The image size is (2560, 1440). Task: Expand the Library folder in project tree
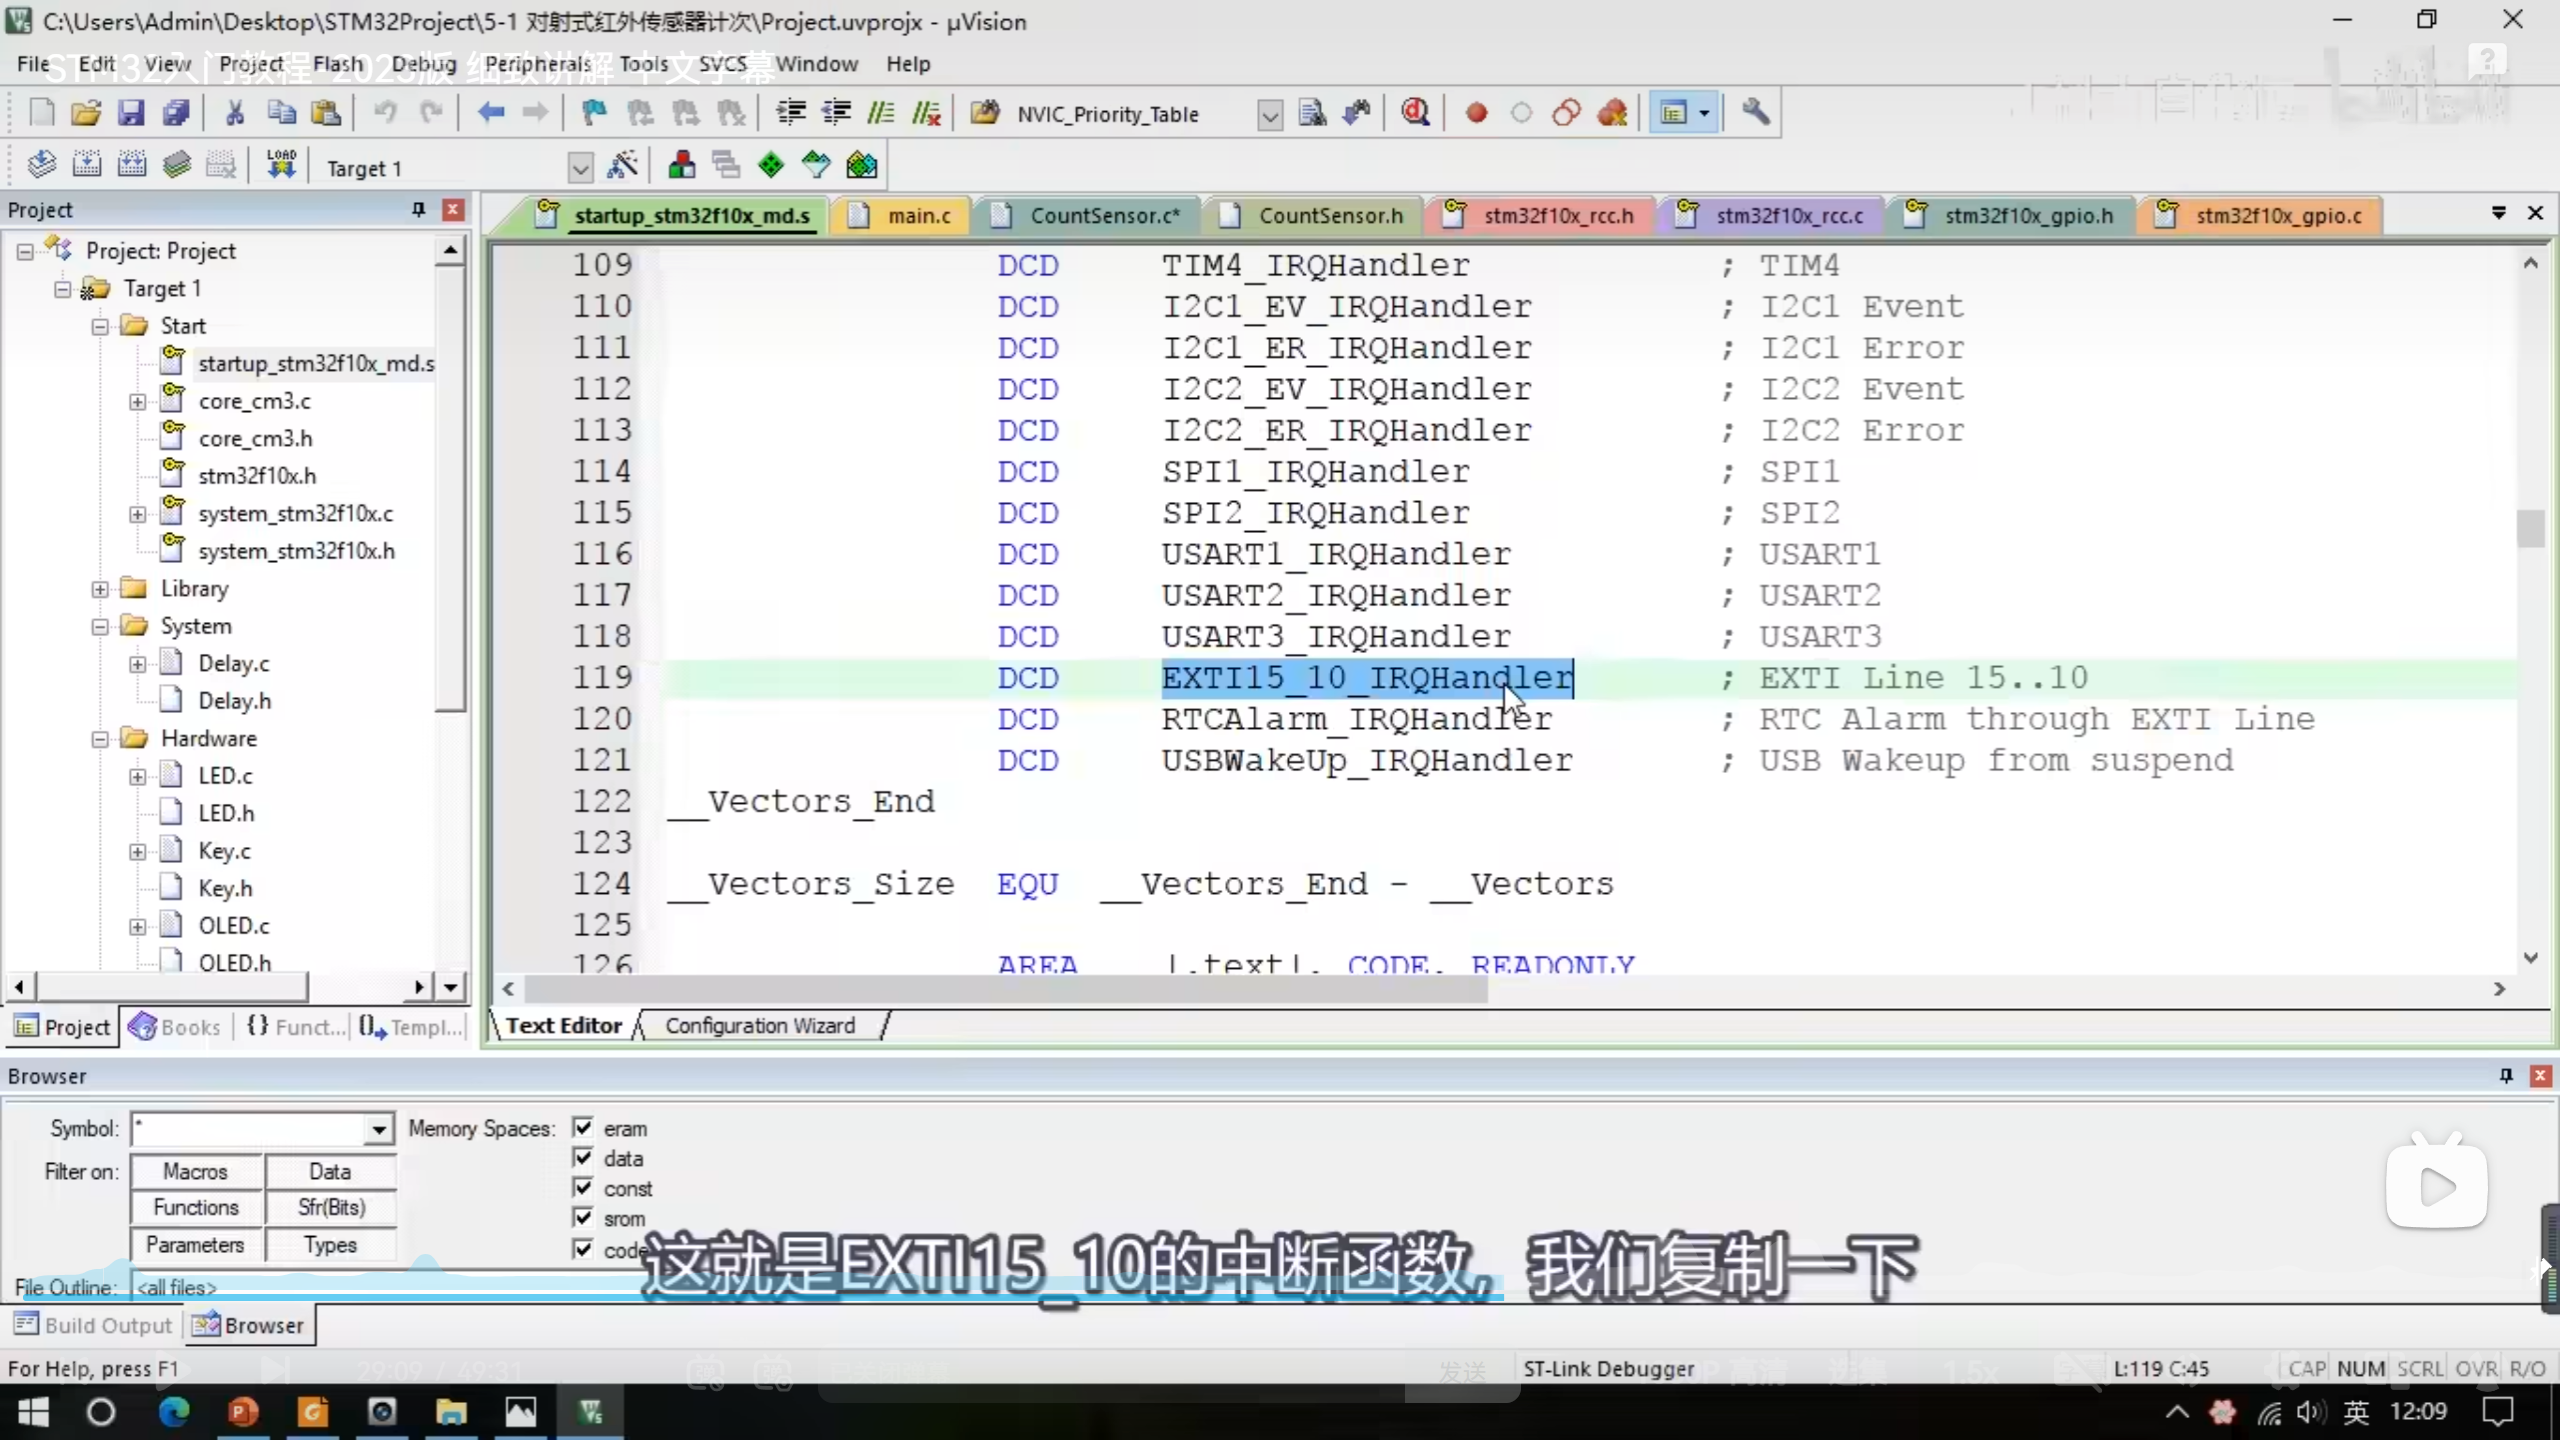coord(100,589)
